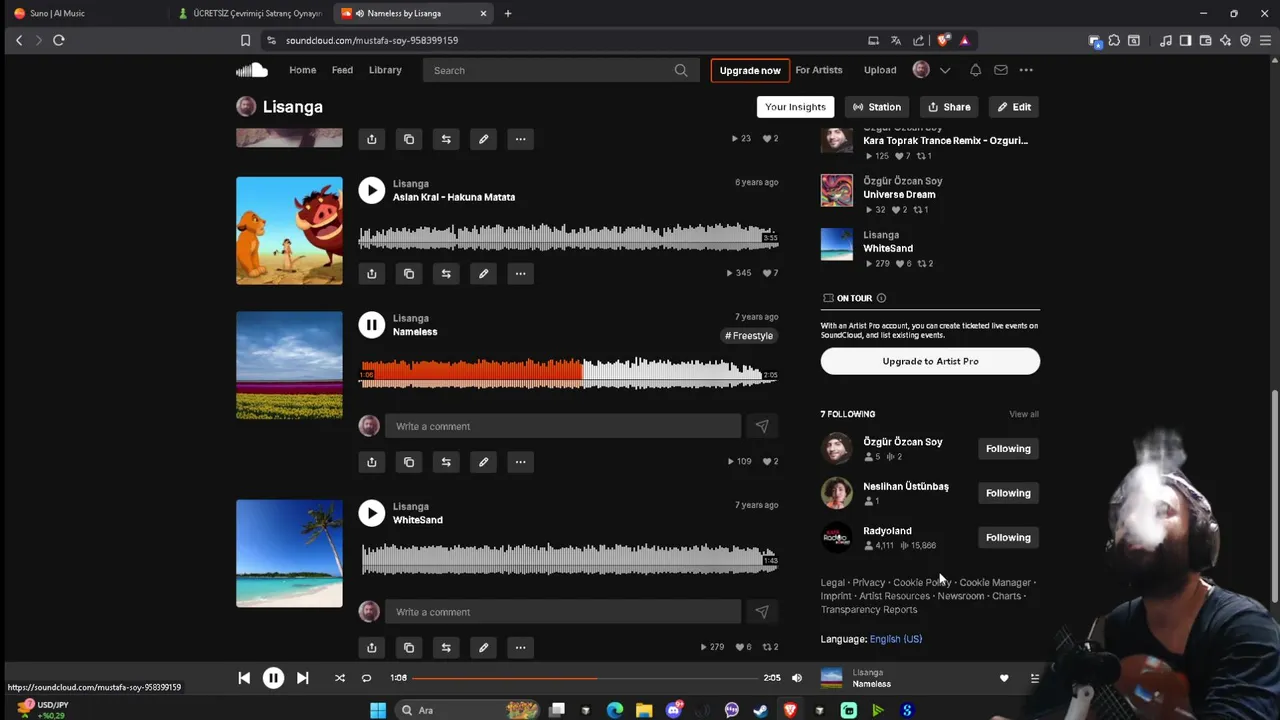The height and width of the screenshot is (720, 1280).
Task: Click the search magnifier icon
Action: [x=681, y=70]
